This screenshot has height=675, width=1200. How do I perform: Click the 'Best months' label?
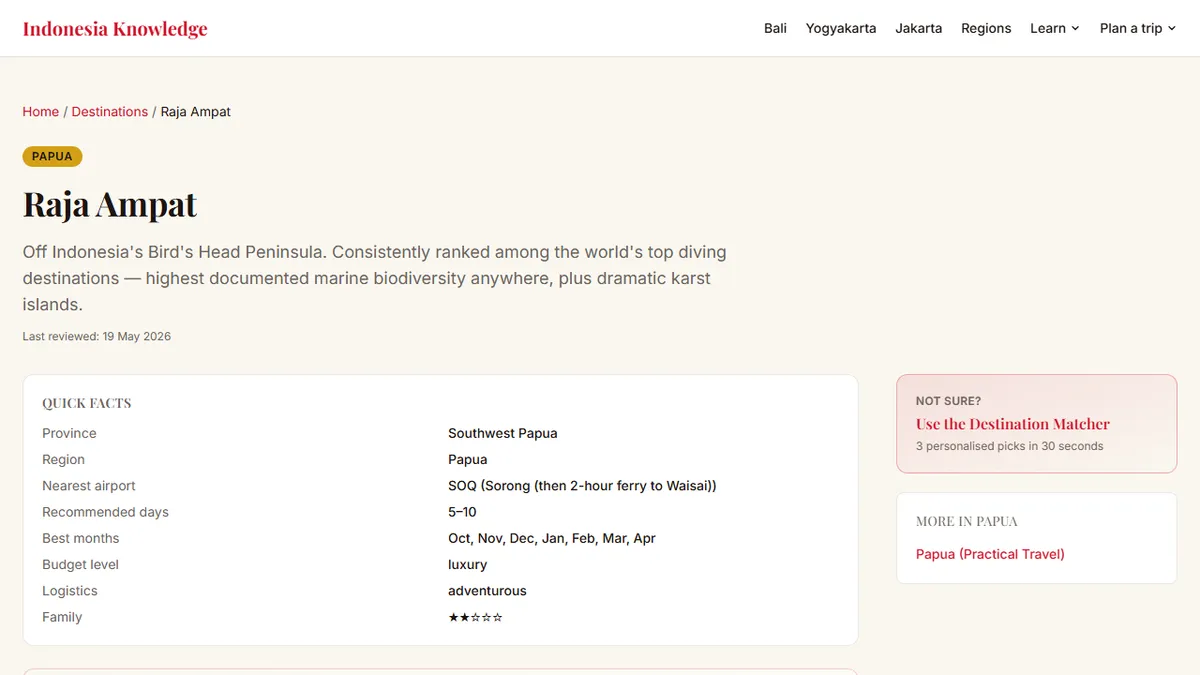pyautogui.click(x=80, y=538)
